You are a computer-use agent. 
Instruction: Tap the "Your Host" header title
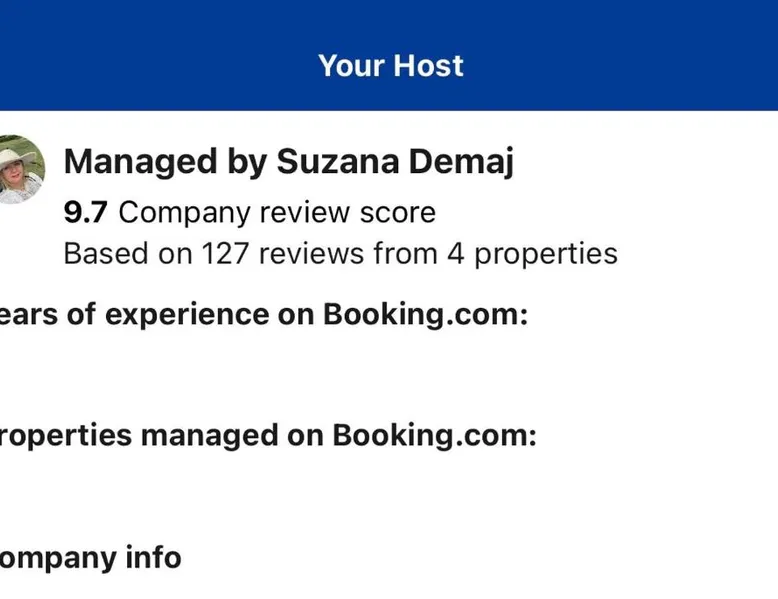[390, 66]
